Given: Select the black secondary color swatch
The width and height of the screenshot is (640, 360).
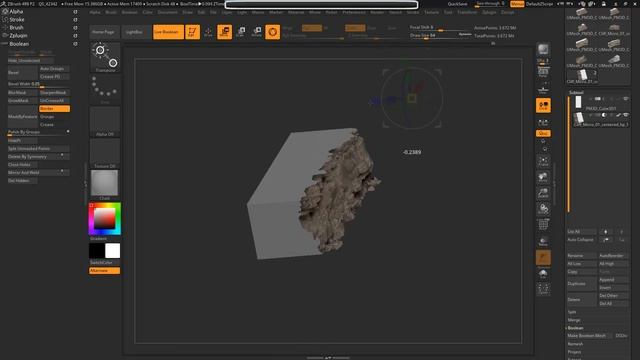Looking at the screenshot, I should pyautogui.click(x=97, y=251).
